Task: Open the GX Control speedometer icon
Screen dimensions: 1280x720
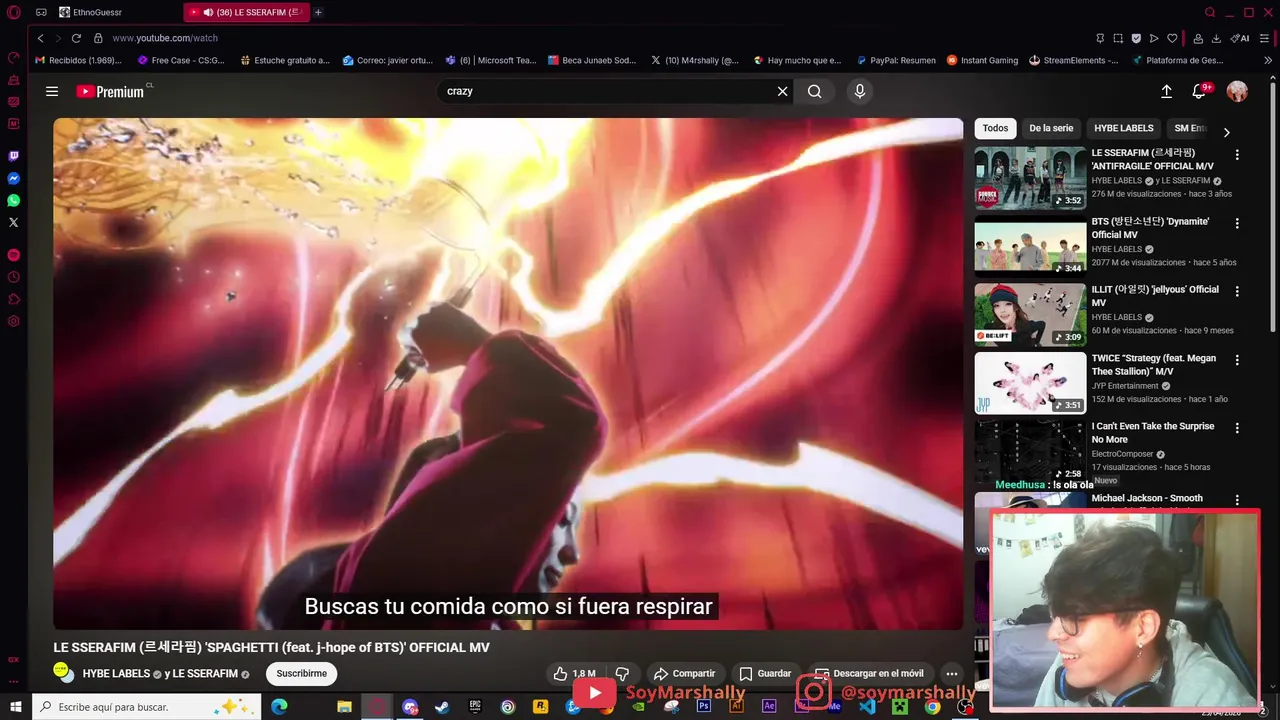Action: [13, 57]
